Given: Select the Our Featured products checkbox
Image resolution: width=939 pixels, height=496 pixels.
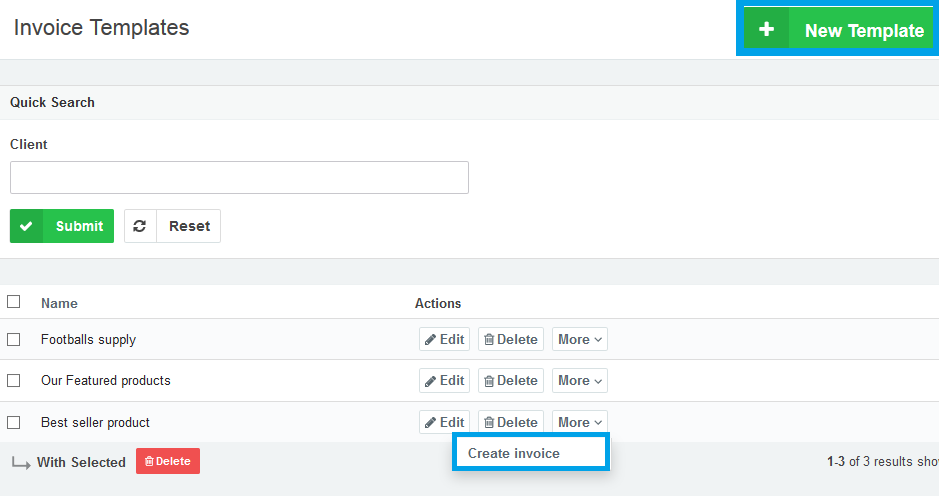Looking at the screenshot, I should [14, 380].
